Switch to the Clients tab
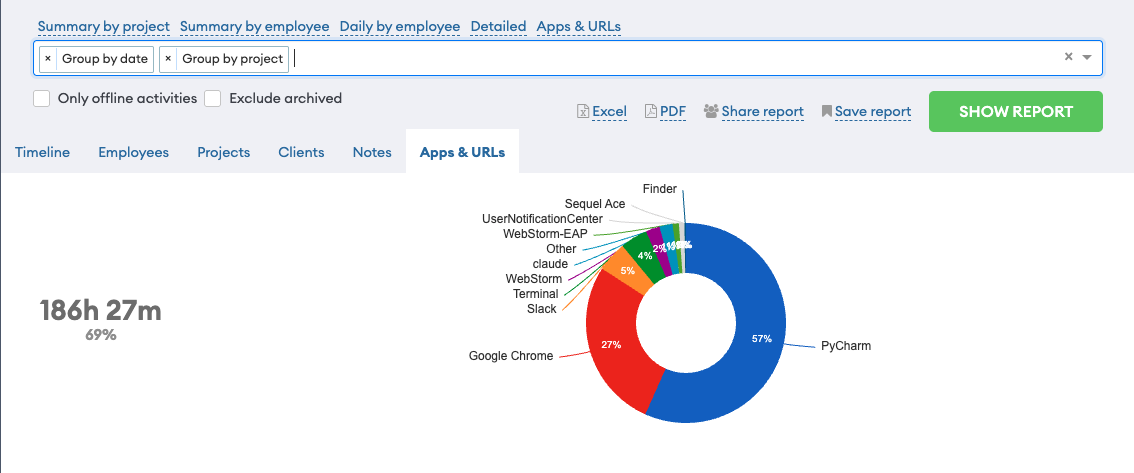1134x473 pixels. click(x=302, y=153)
